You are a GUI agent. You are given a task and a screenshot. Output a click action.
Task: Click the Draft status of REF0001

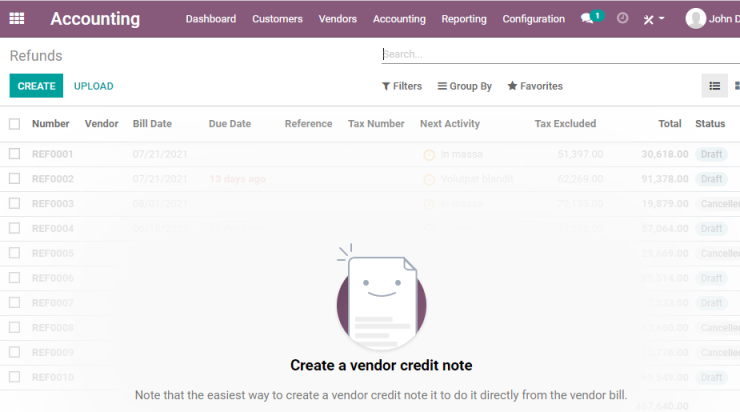[712, 154]
